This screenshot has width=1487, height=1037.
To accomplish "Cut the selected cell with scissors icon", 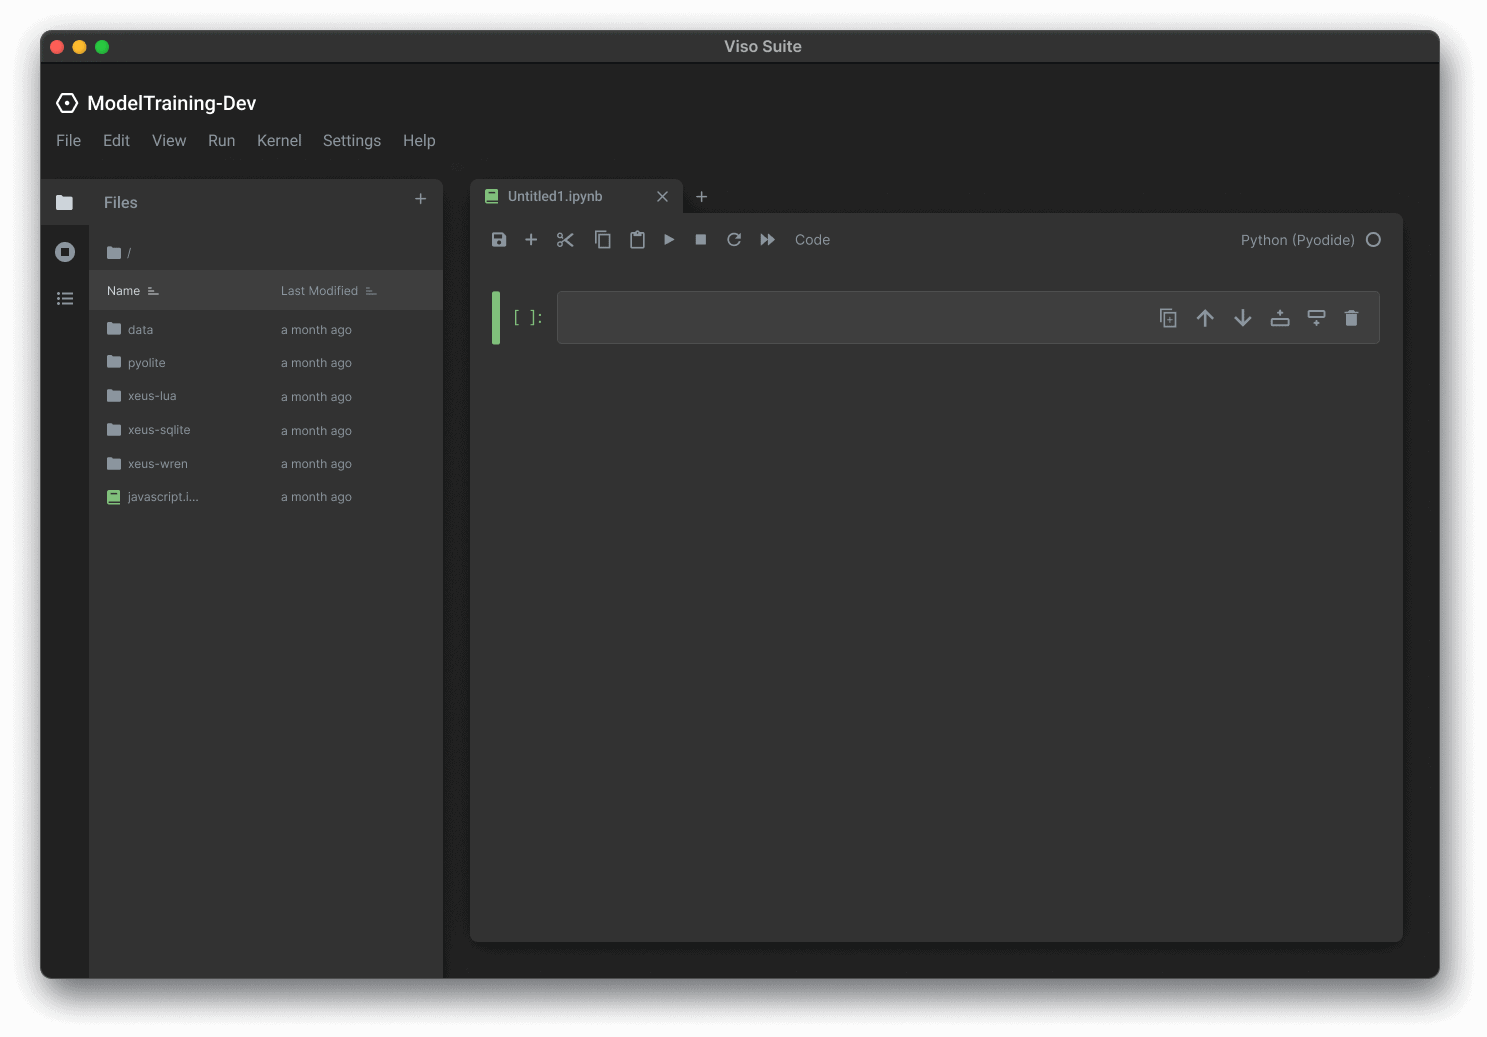I will [565, 240].
